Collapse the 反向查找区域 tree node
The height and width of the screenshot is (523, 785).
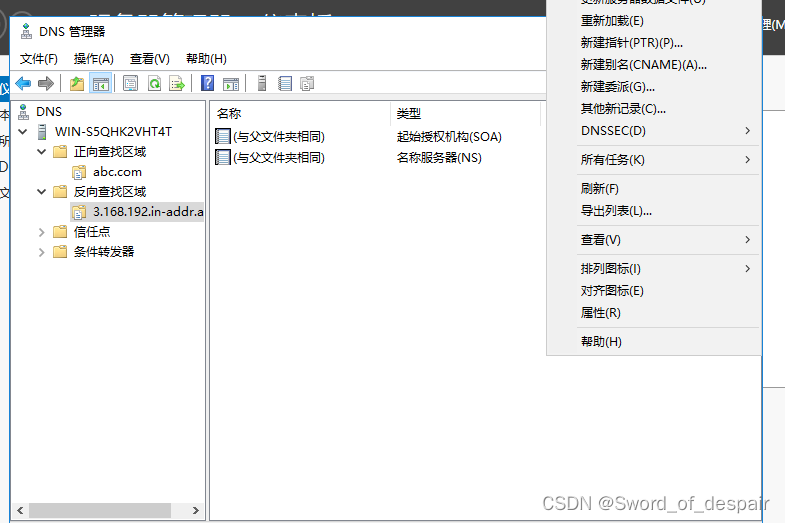(42, 192)
